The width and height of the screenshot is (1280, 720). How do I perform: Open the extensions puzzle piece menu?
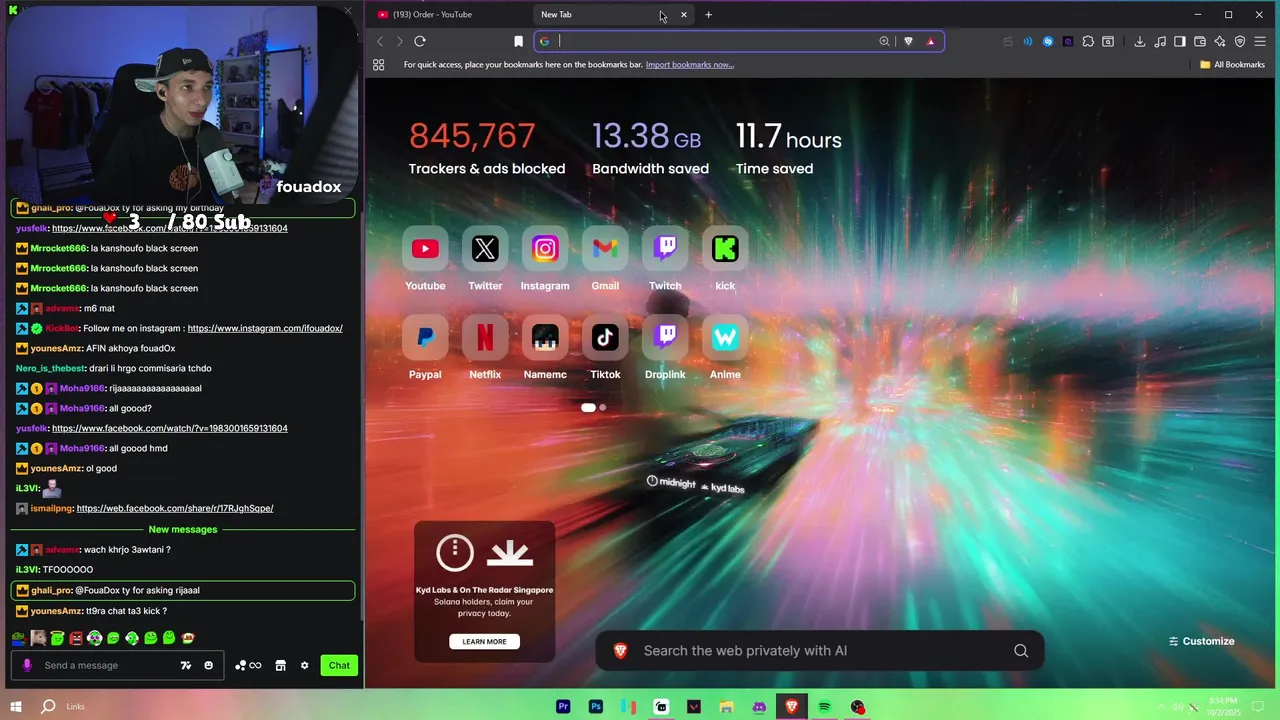[1088, 41]
